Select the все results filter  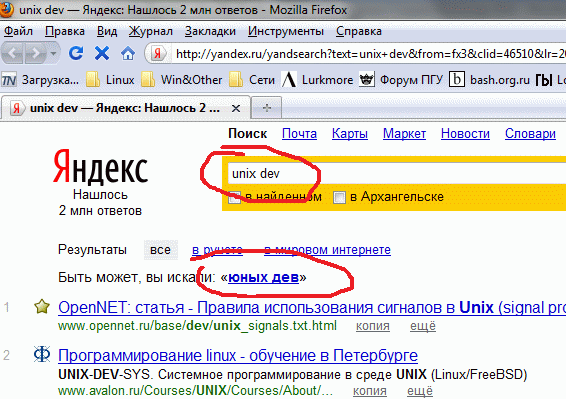coord(161,250)
